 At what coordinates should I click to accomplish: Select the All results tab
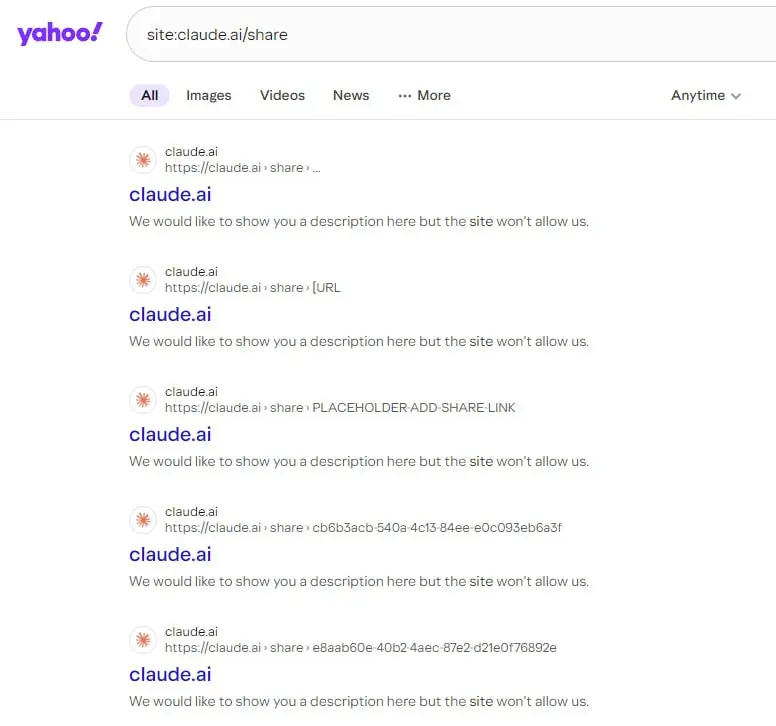coord(149,95)
